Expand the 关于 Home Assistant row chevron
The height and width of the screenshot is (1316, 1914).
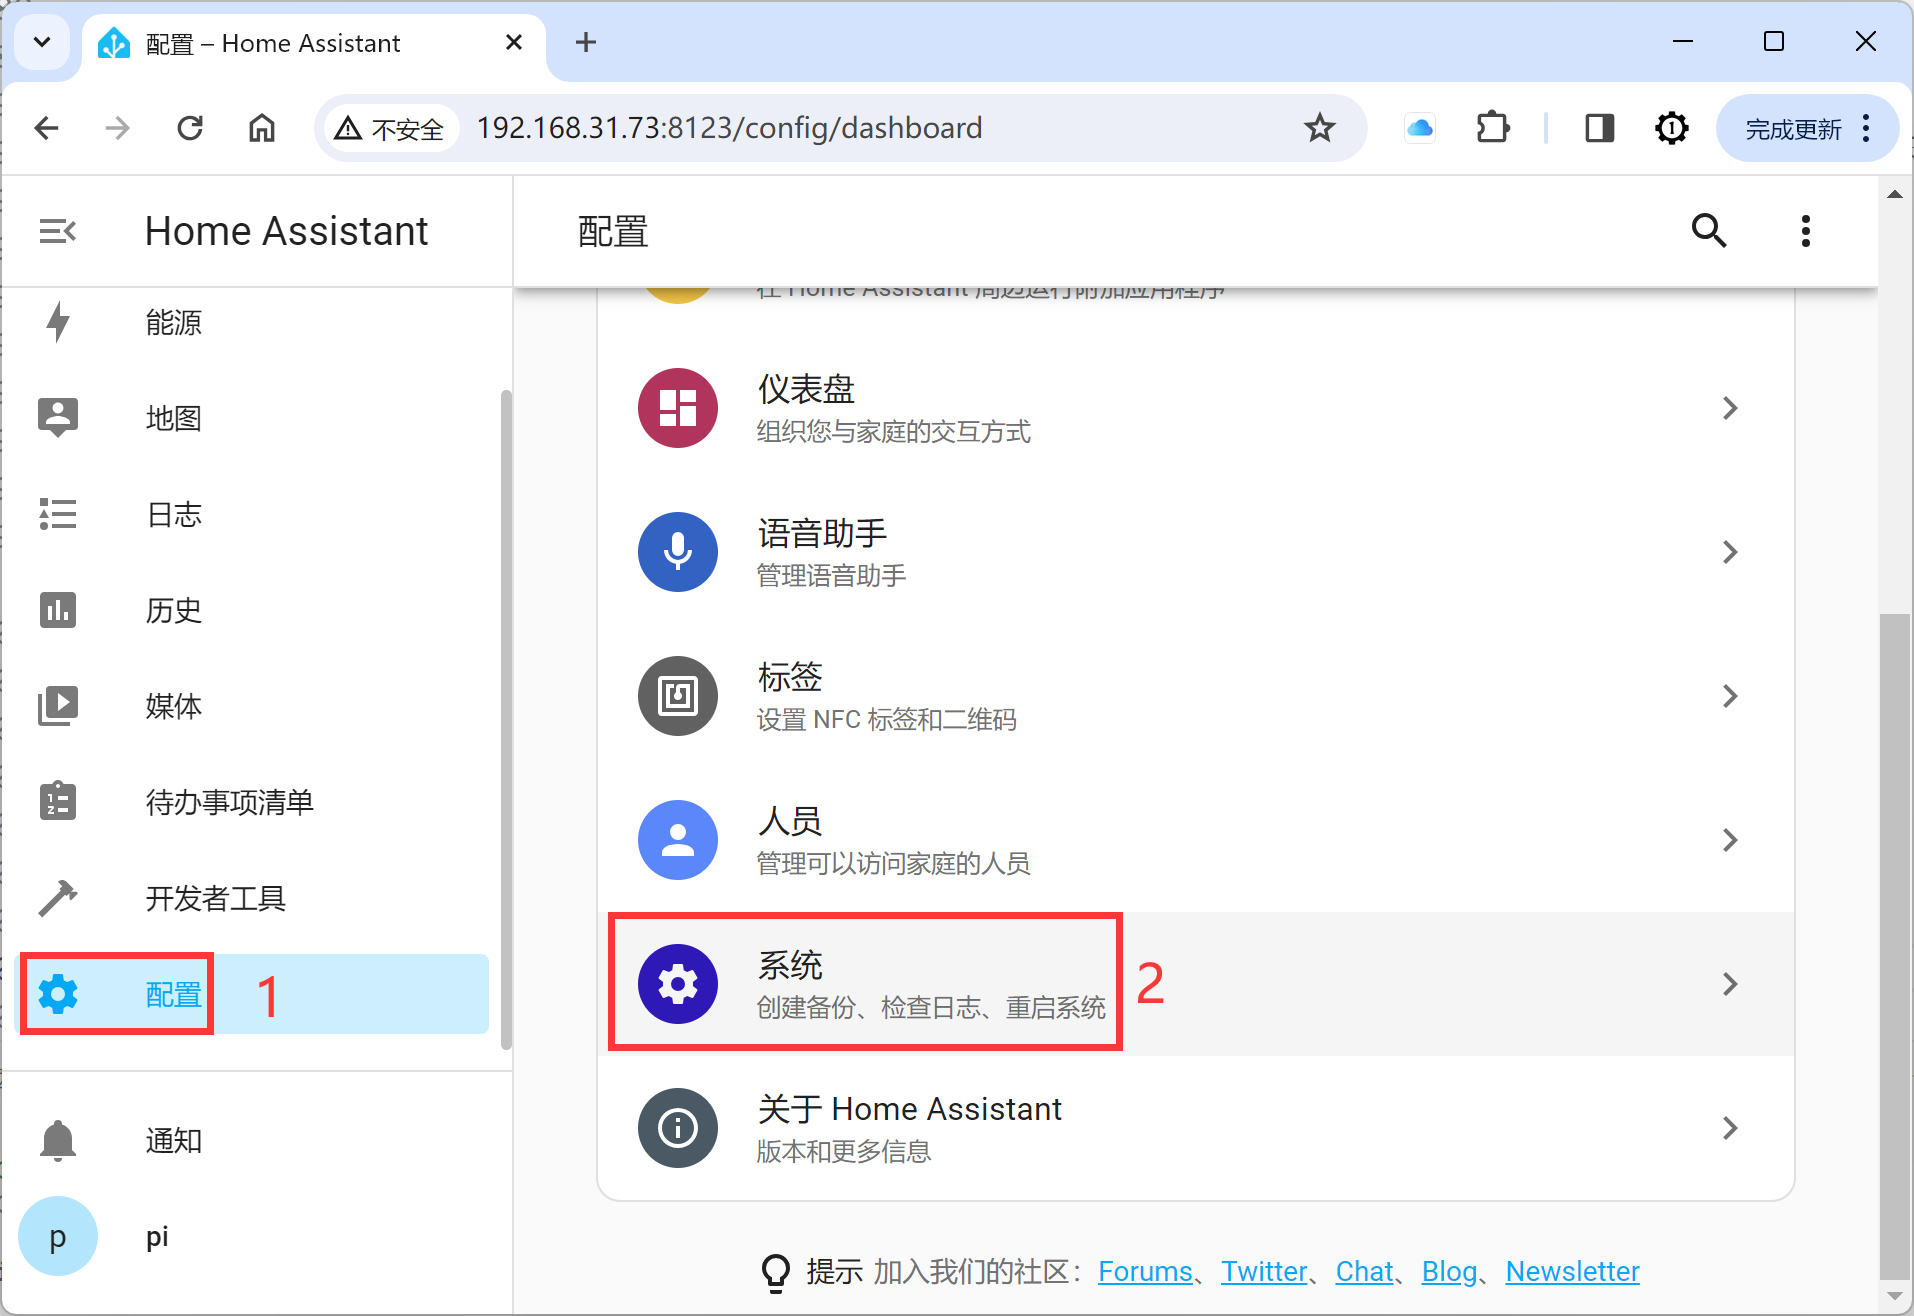click(1730, 1128)
